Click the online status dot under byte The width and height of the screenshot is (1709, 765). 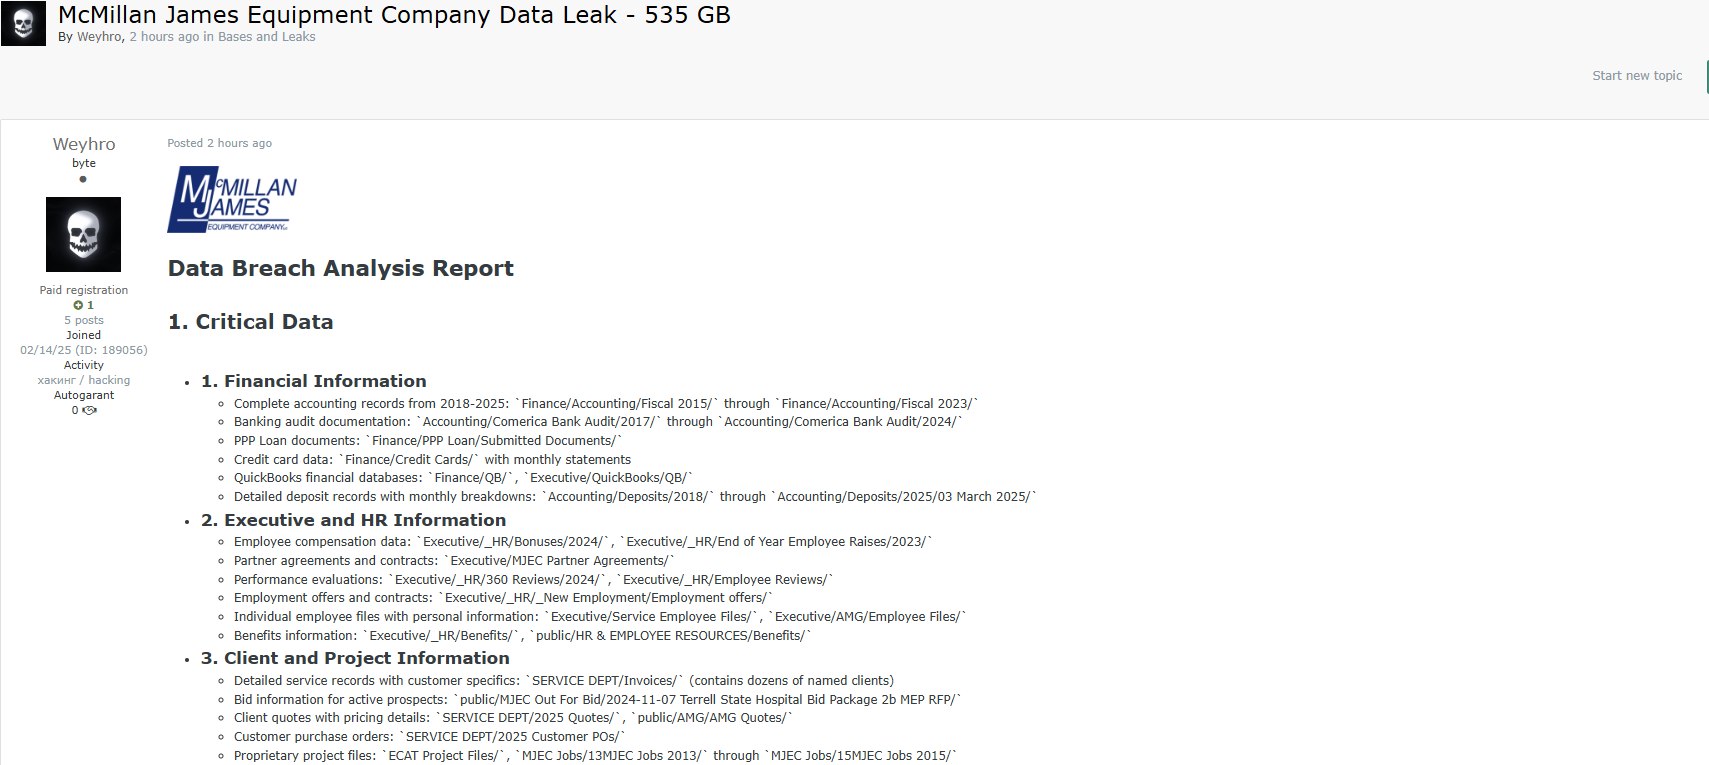click(x=83, y=179)
